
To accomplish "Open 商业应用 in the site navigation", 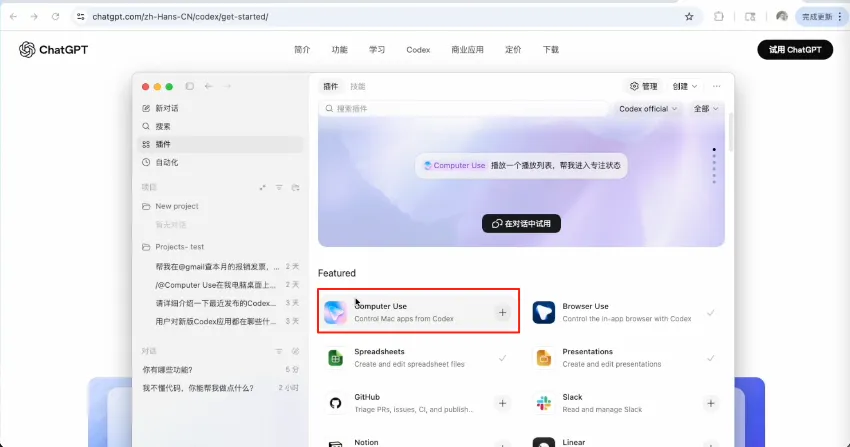I will [x=467, y=50].
